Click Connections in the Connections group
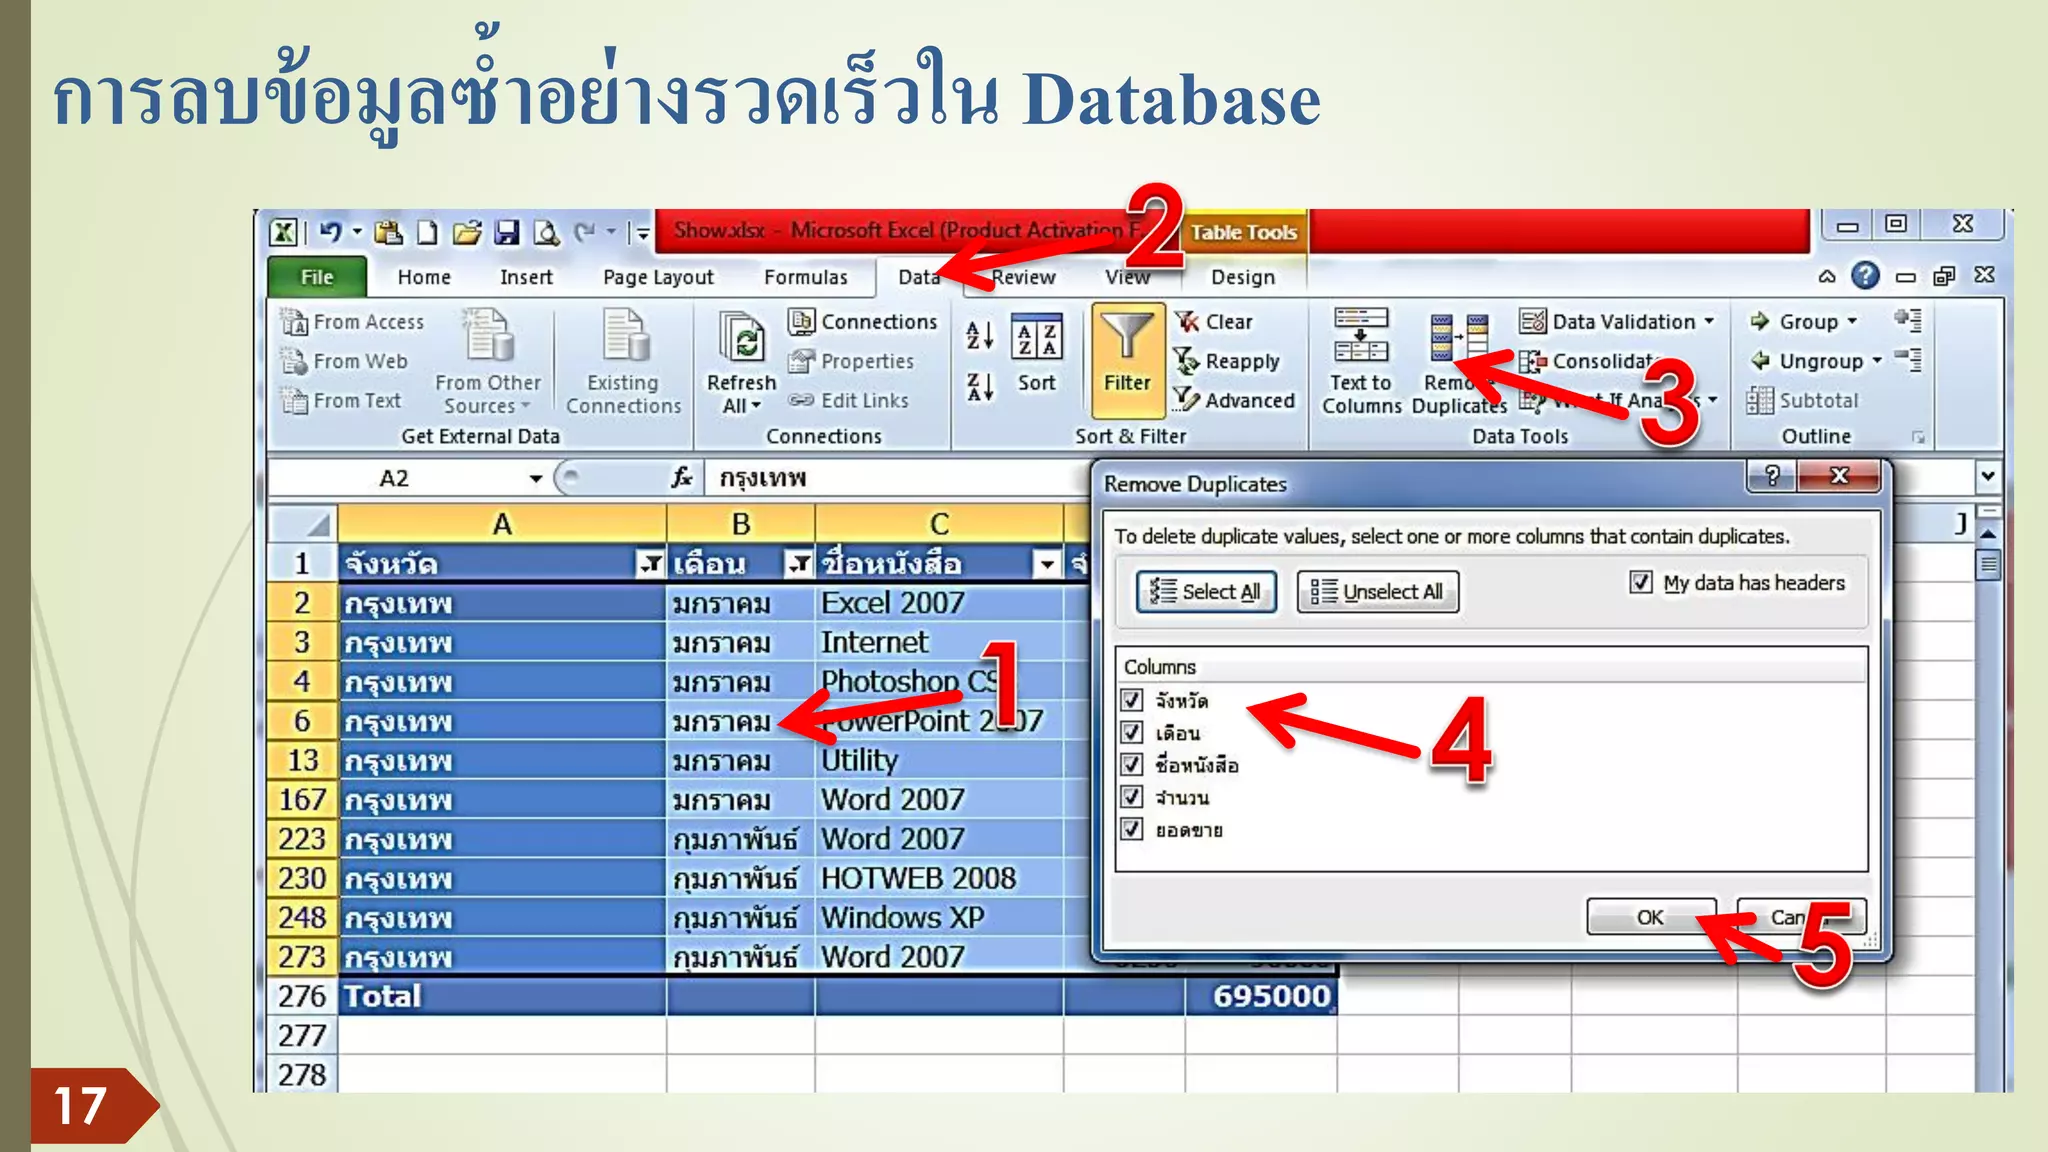 click(x=862, y=322)
